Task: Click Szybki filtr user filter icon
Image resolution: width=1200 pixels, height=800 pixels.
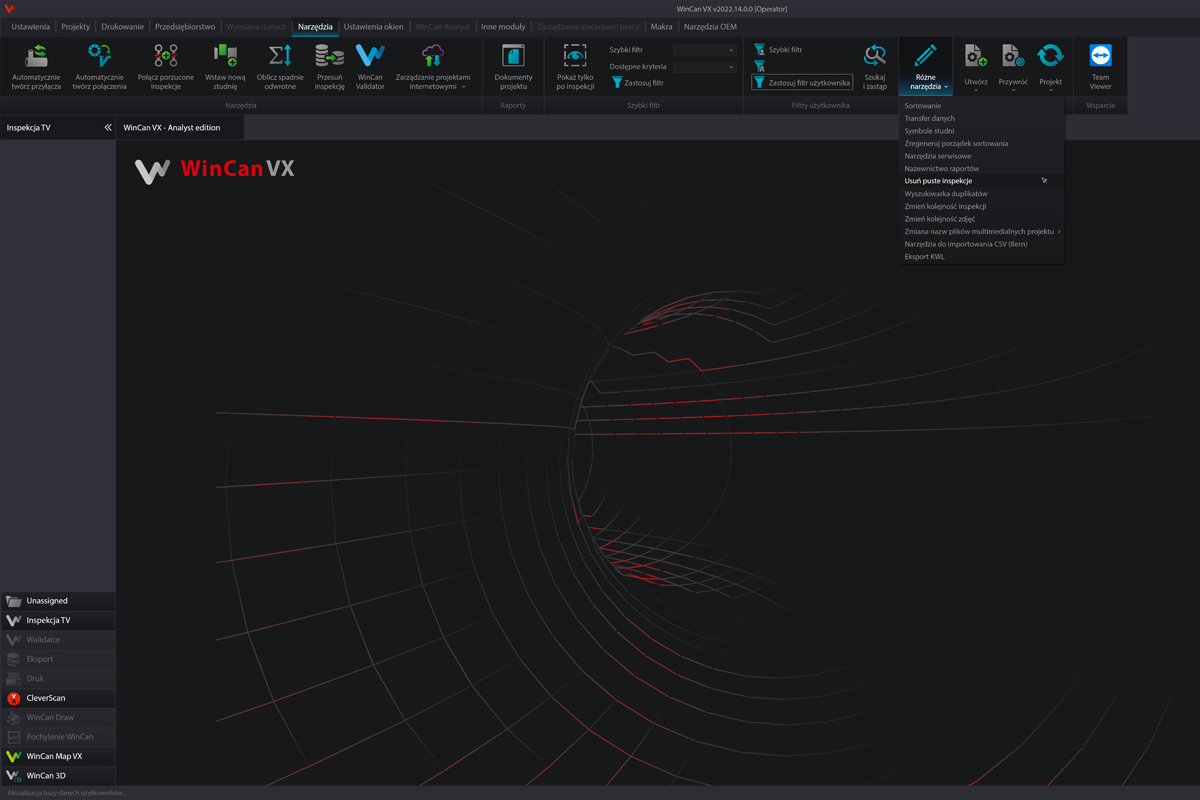Action: (x=760, y=49)
